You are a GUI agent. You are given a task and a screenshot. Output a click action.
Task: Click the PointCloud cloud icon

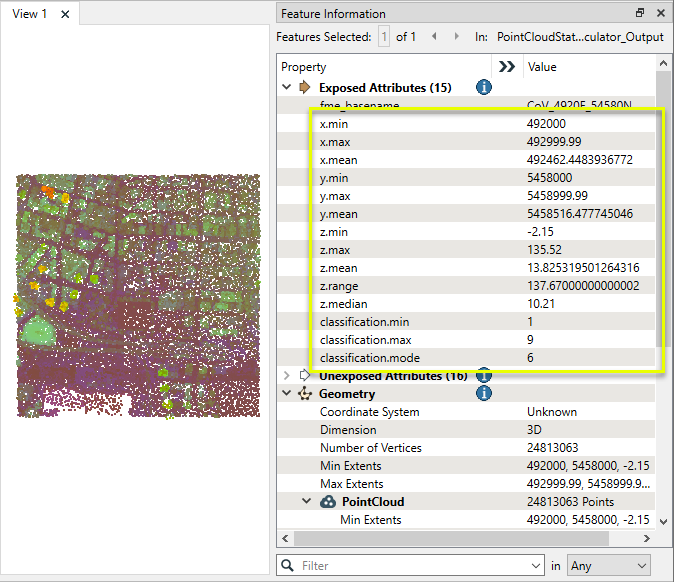pyautogui.click(x=328, y=502)
